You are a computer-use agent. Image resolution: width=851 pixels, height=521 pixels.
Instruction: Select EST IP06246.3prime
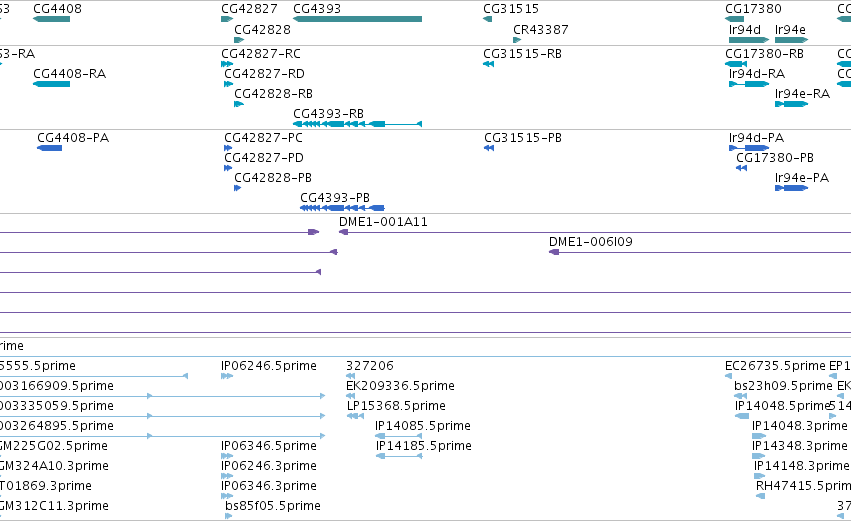[x=269, y=466]
